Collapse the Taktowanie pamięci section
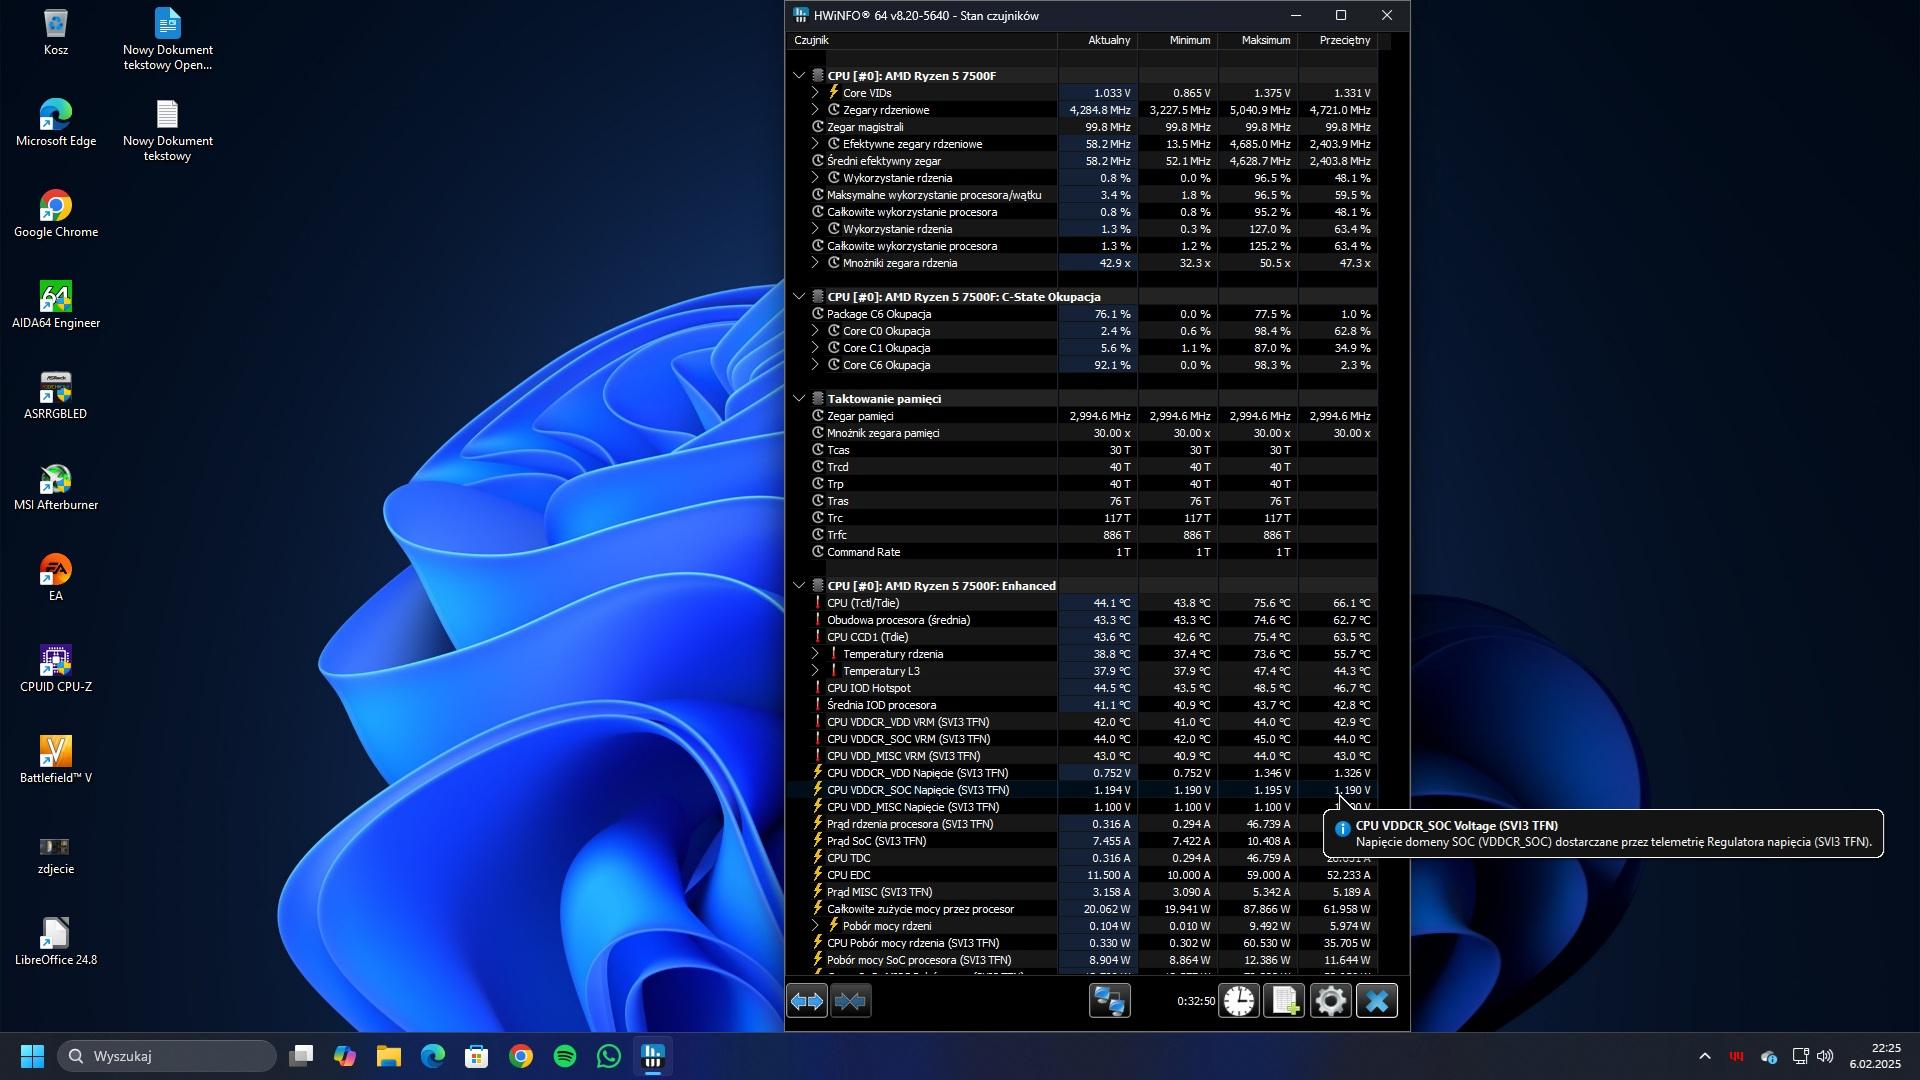Viewport: 1920px width, 1080px height. (x=799, y=399)
